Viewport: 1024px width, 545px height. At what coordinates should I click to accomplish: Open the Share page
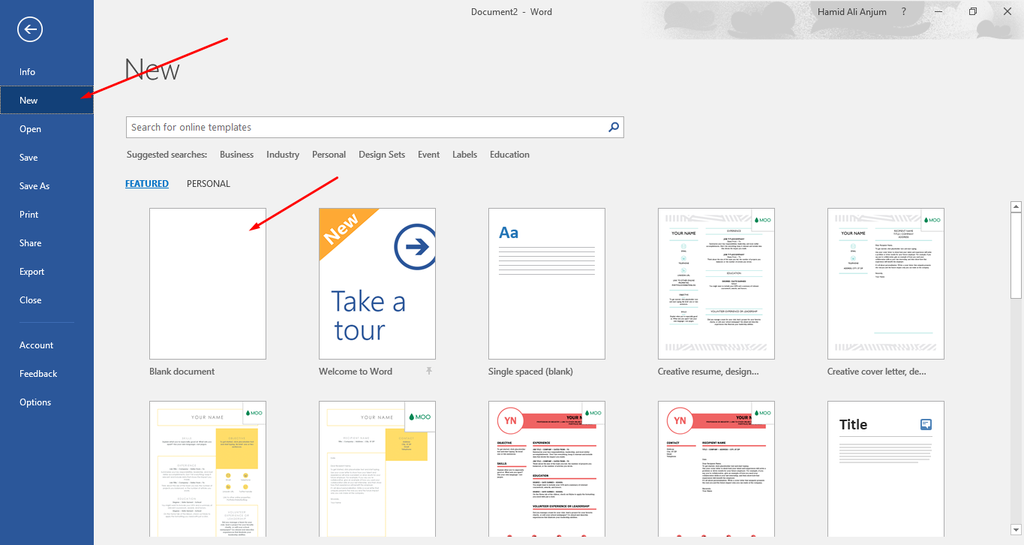pos(46,243)
